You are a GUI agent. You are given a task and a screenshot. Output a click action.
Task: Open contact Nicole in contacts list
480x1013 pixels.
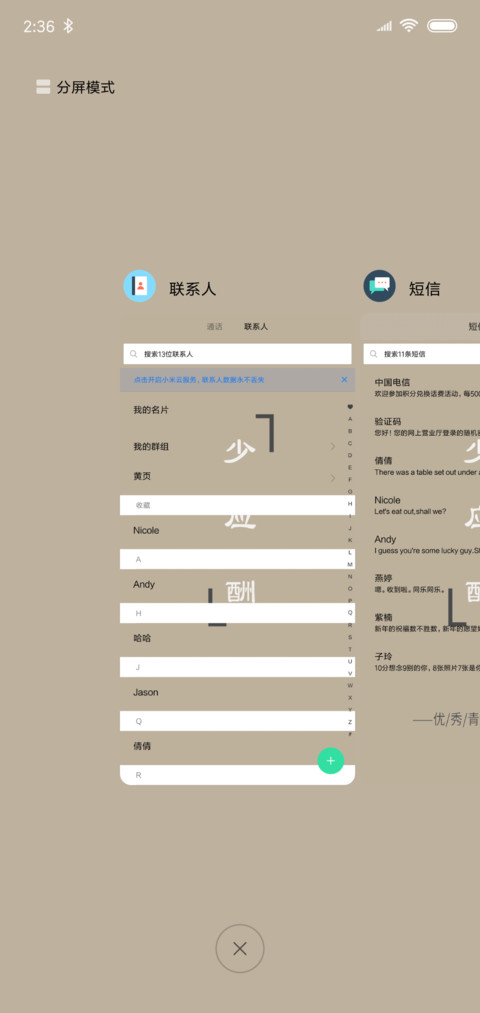(237, 530)
